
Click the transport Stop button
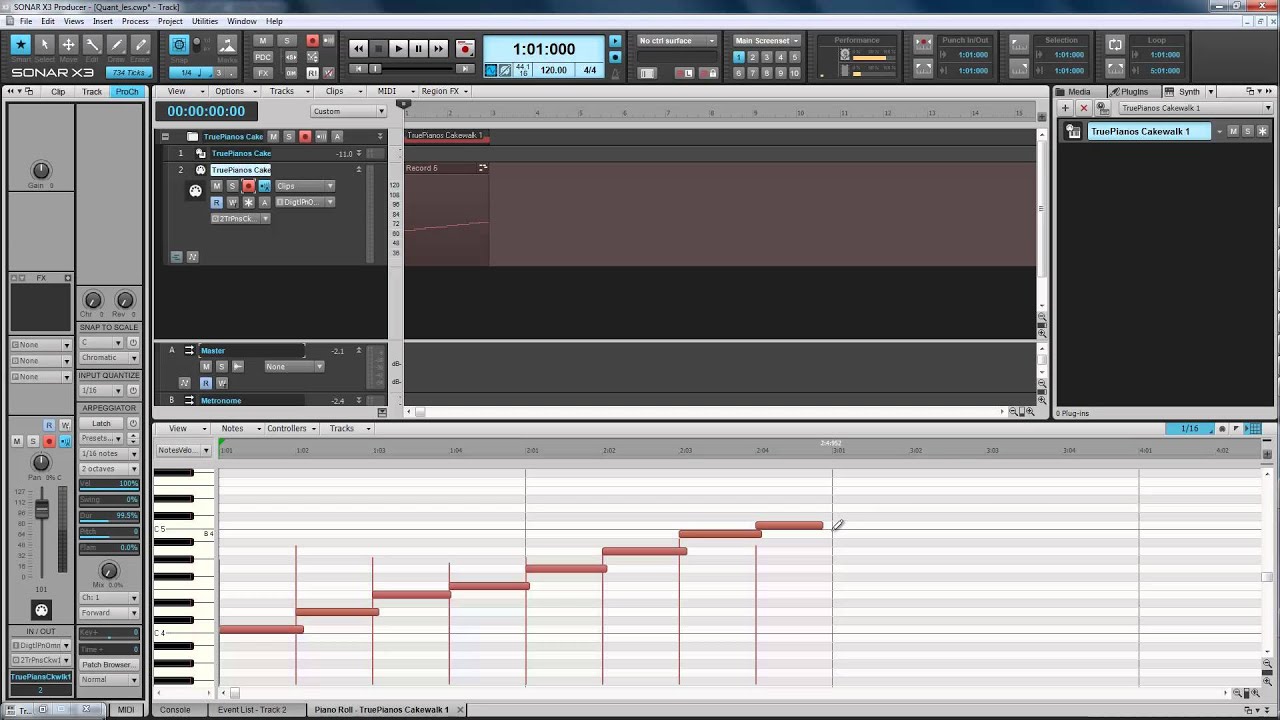click(378, 48)
